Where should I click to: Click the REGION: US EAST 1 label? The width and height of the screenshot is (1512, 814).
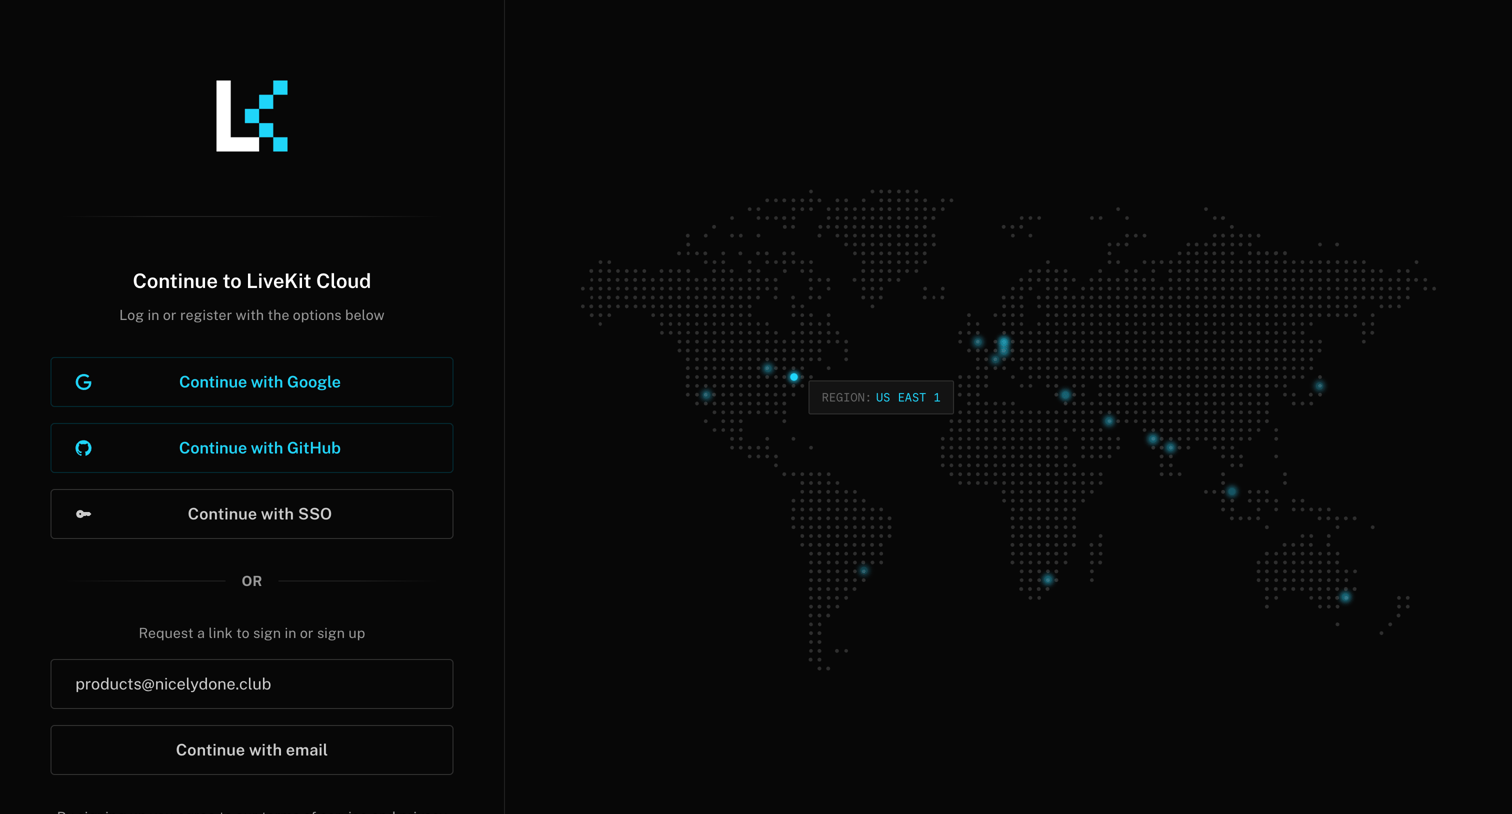[881, 397]
